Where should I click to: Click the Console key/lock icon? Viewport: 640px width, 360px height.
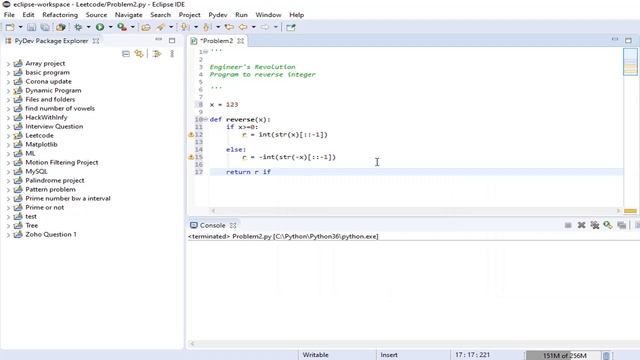pyautogui.click(x=608, y=225)
